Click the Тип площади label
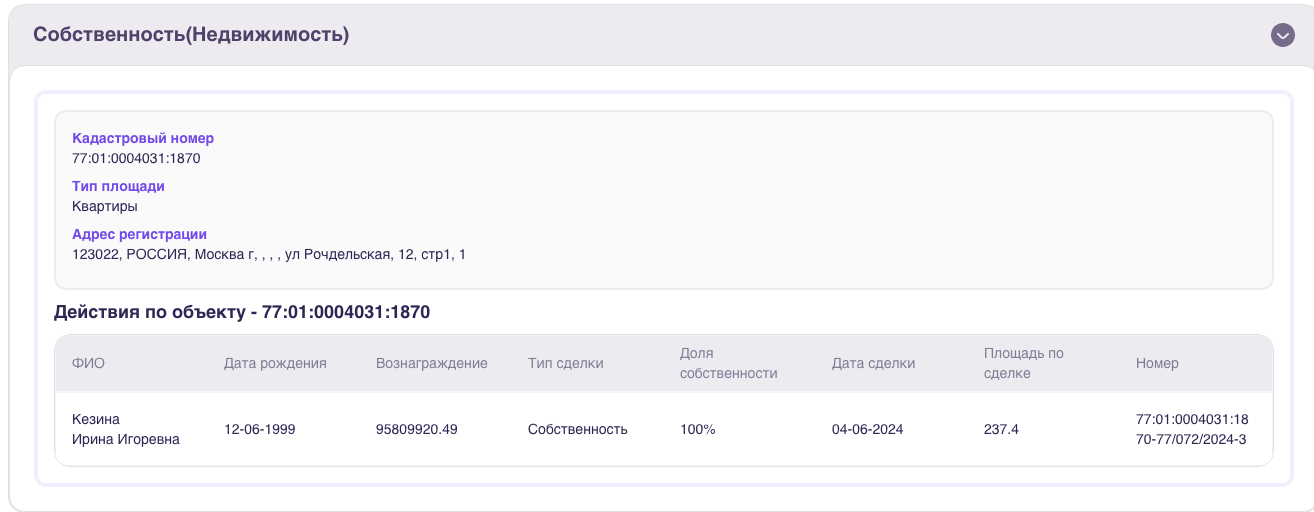This screenshot has height=512, width=1314. coord(118,186)
